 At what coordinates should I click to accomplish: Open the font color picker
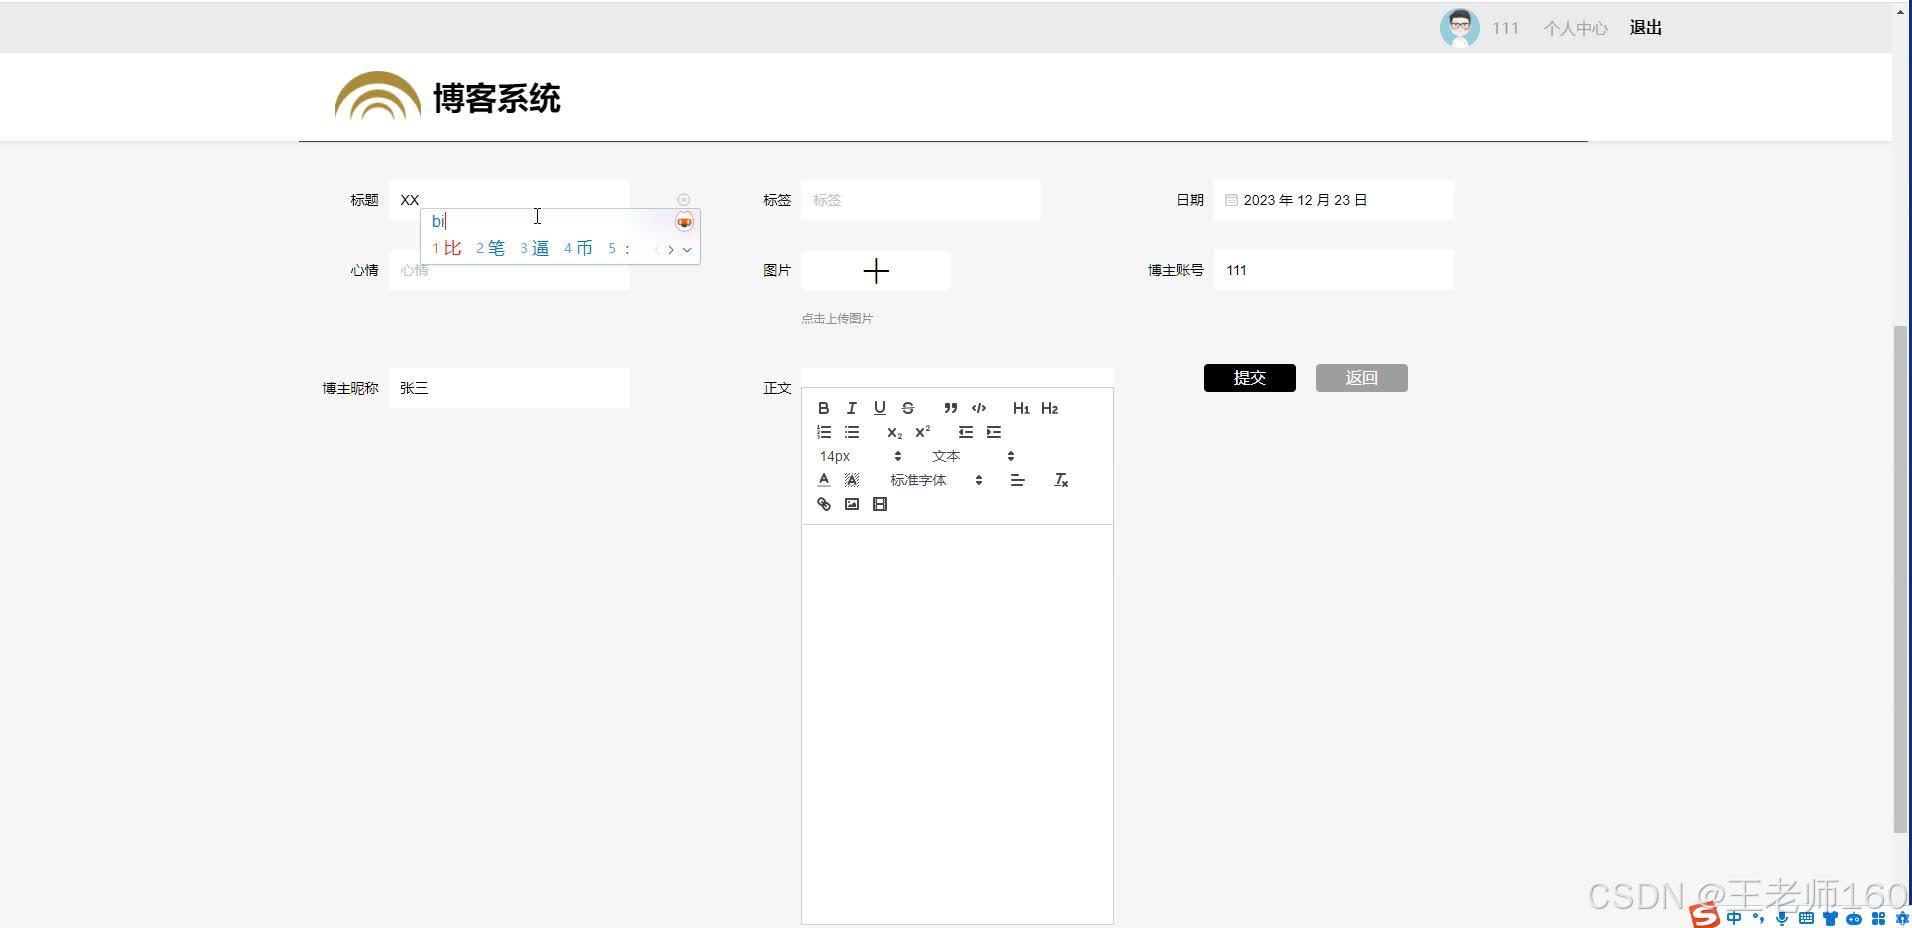click(x=824, y=480)
